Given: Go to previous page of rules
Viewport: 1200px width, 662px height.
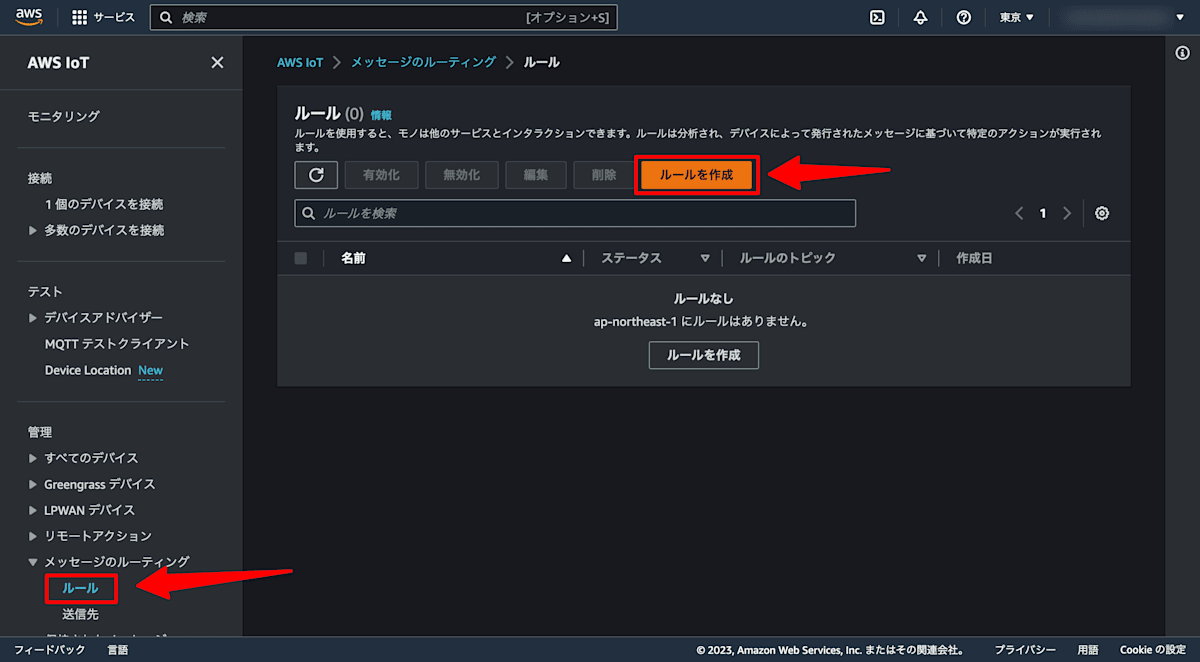Looking at the screenshot, I should pos(1019,213).
